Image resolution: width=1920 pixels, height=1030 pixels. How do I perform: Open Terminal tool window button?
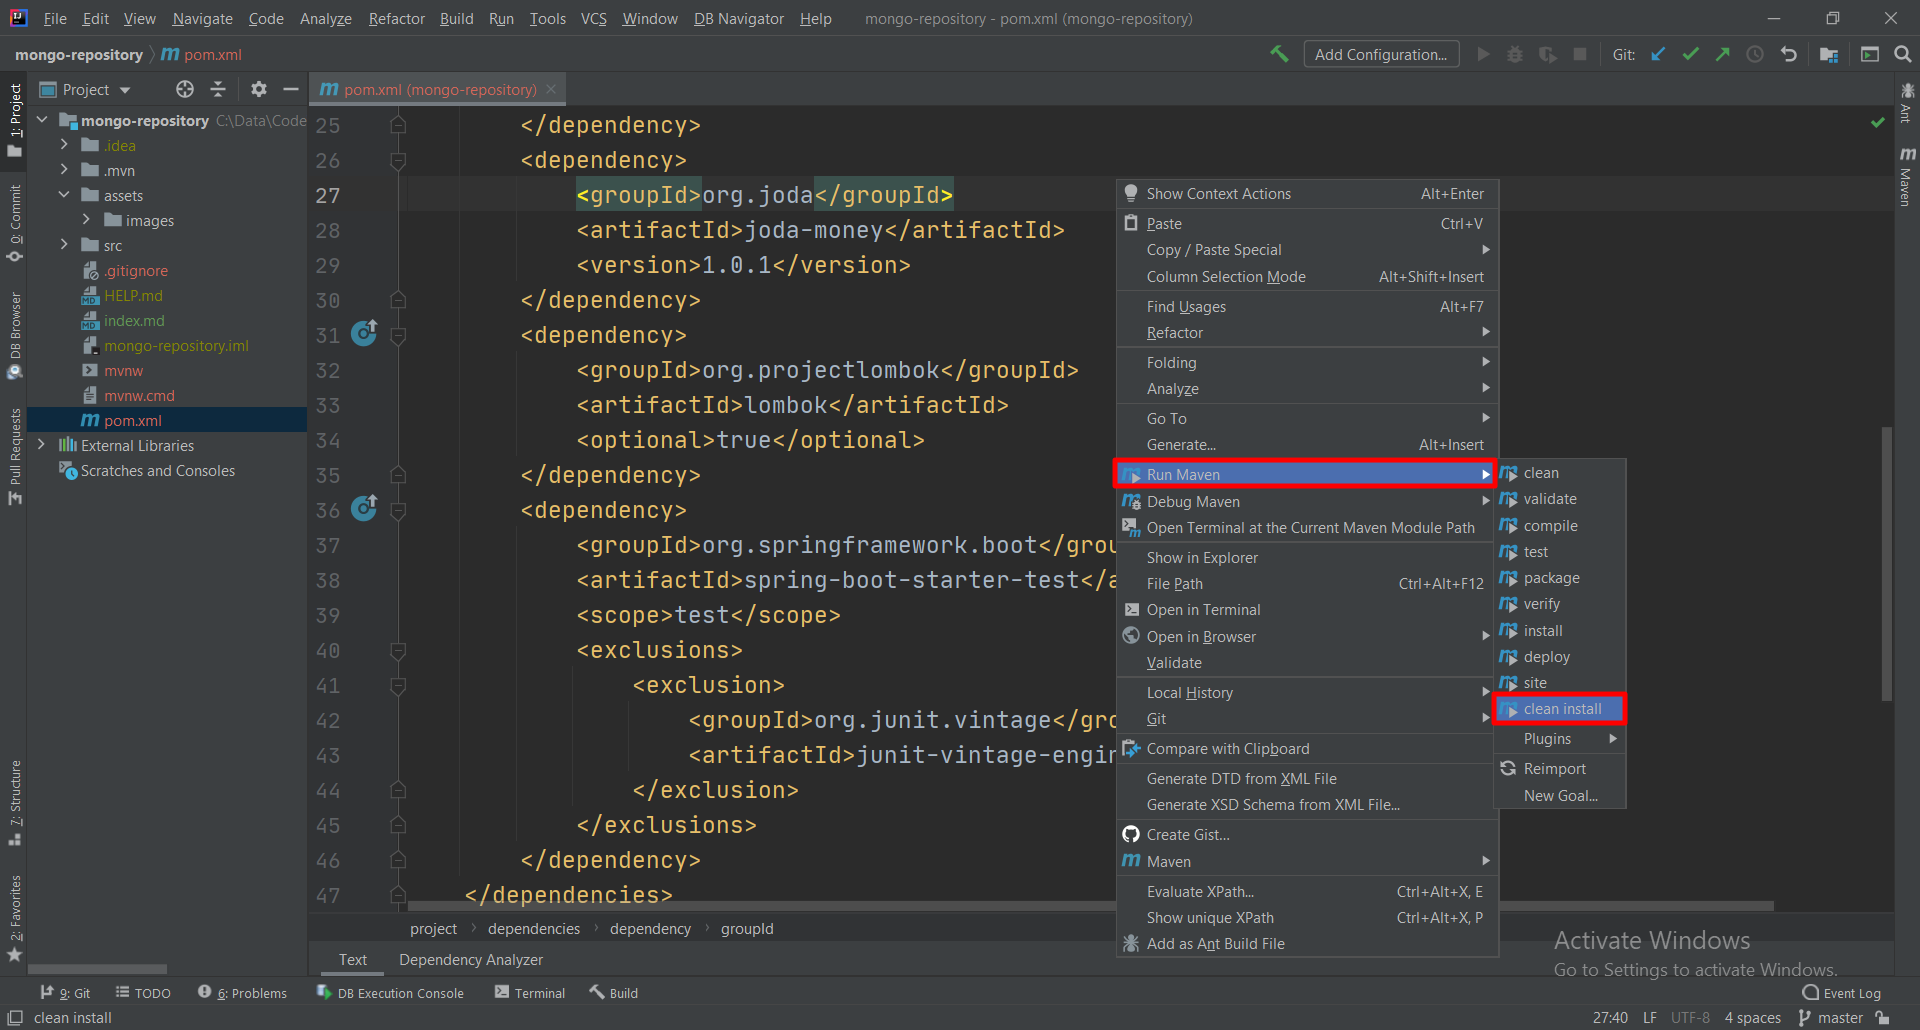tap(530, 993)
